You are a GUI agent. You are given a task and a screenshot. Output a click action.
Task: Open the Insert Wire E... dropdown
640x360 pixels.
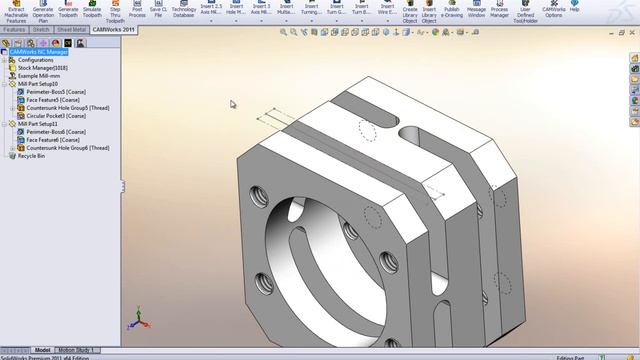387,21
